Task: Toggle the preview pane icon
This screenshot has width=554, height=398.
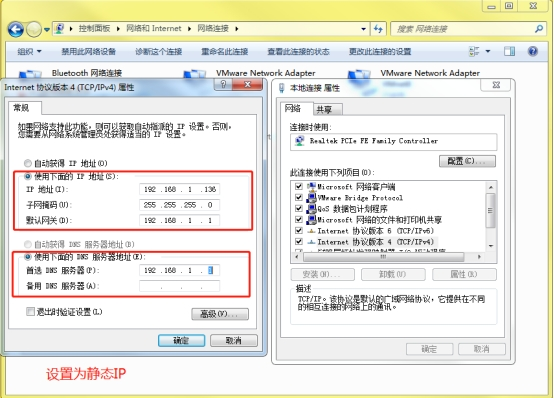Action: (509, 52)
